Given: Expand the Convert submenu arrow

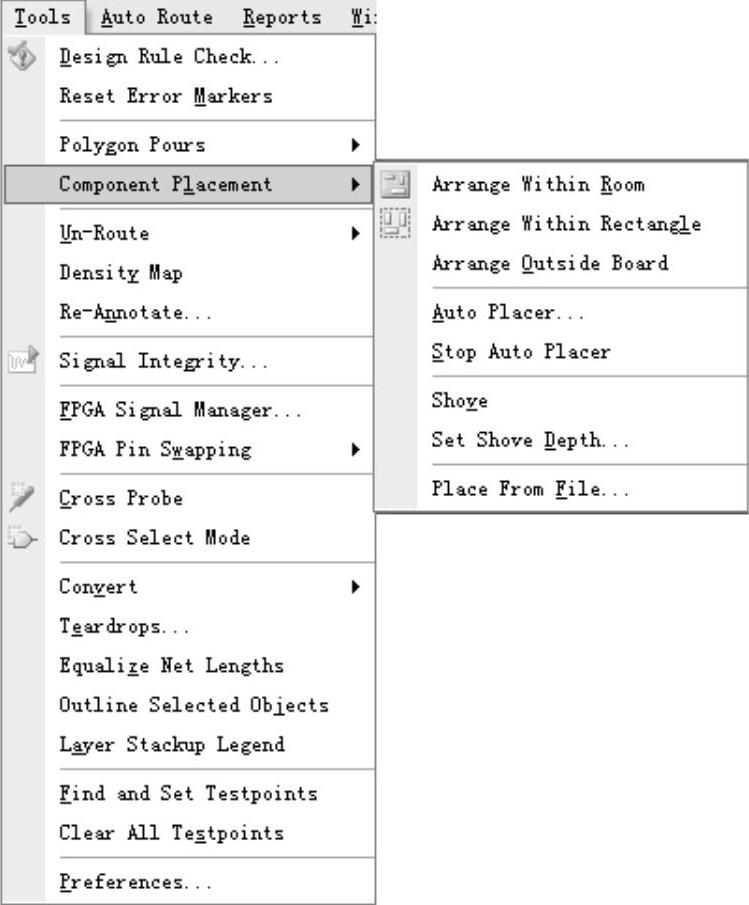Looking at the screenshot, I should pos(356,587).
